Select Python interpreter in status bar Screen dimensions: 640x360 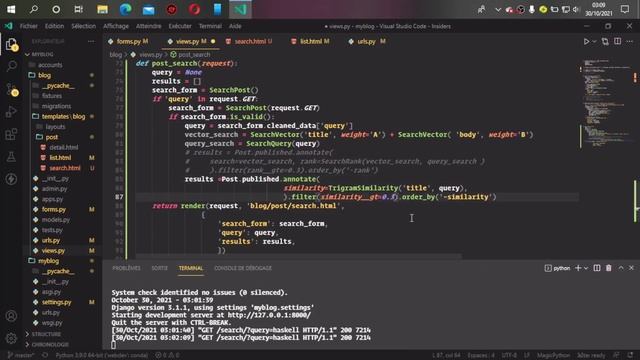click(x=102, y=355)
